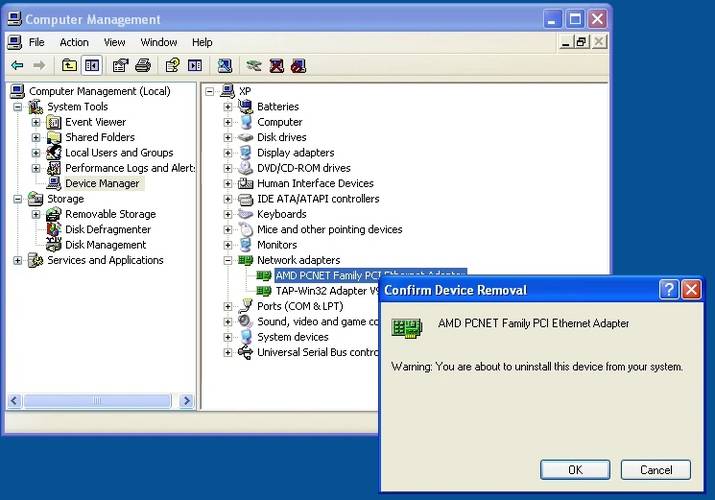Click the Print toolbar icon
The image size is (715, 500).
click(x=143, y=66)
